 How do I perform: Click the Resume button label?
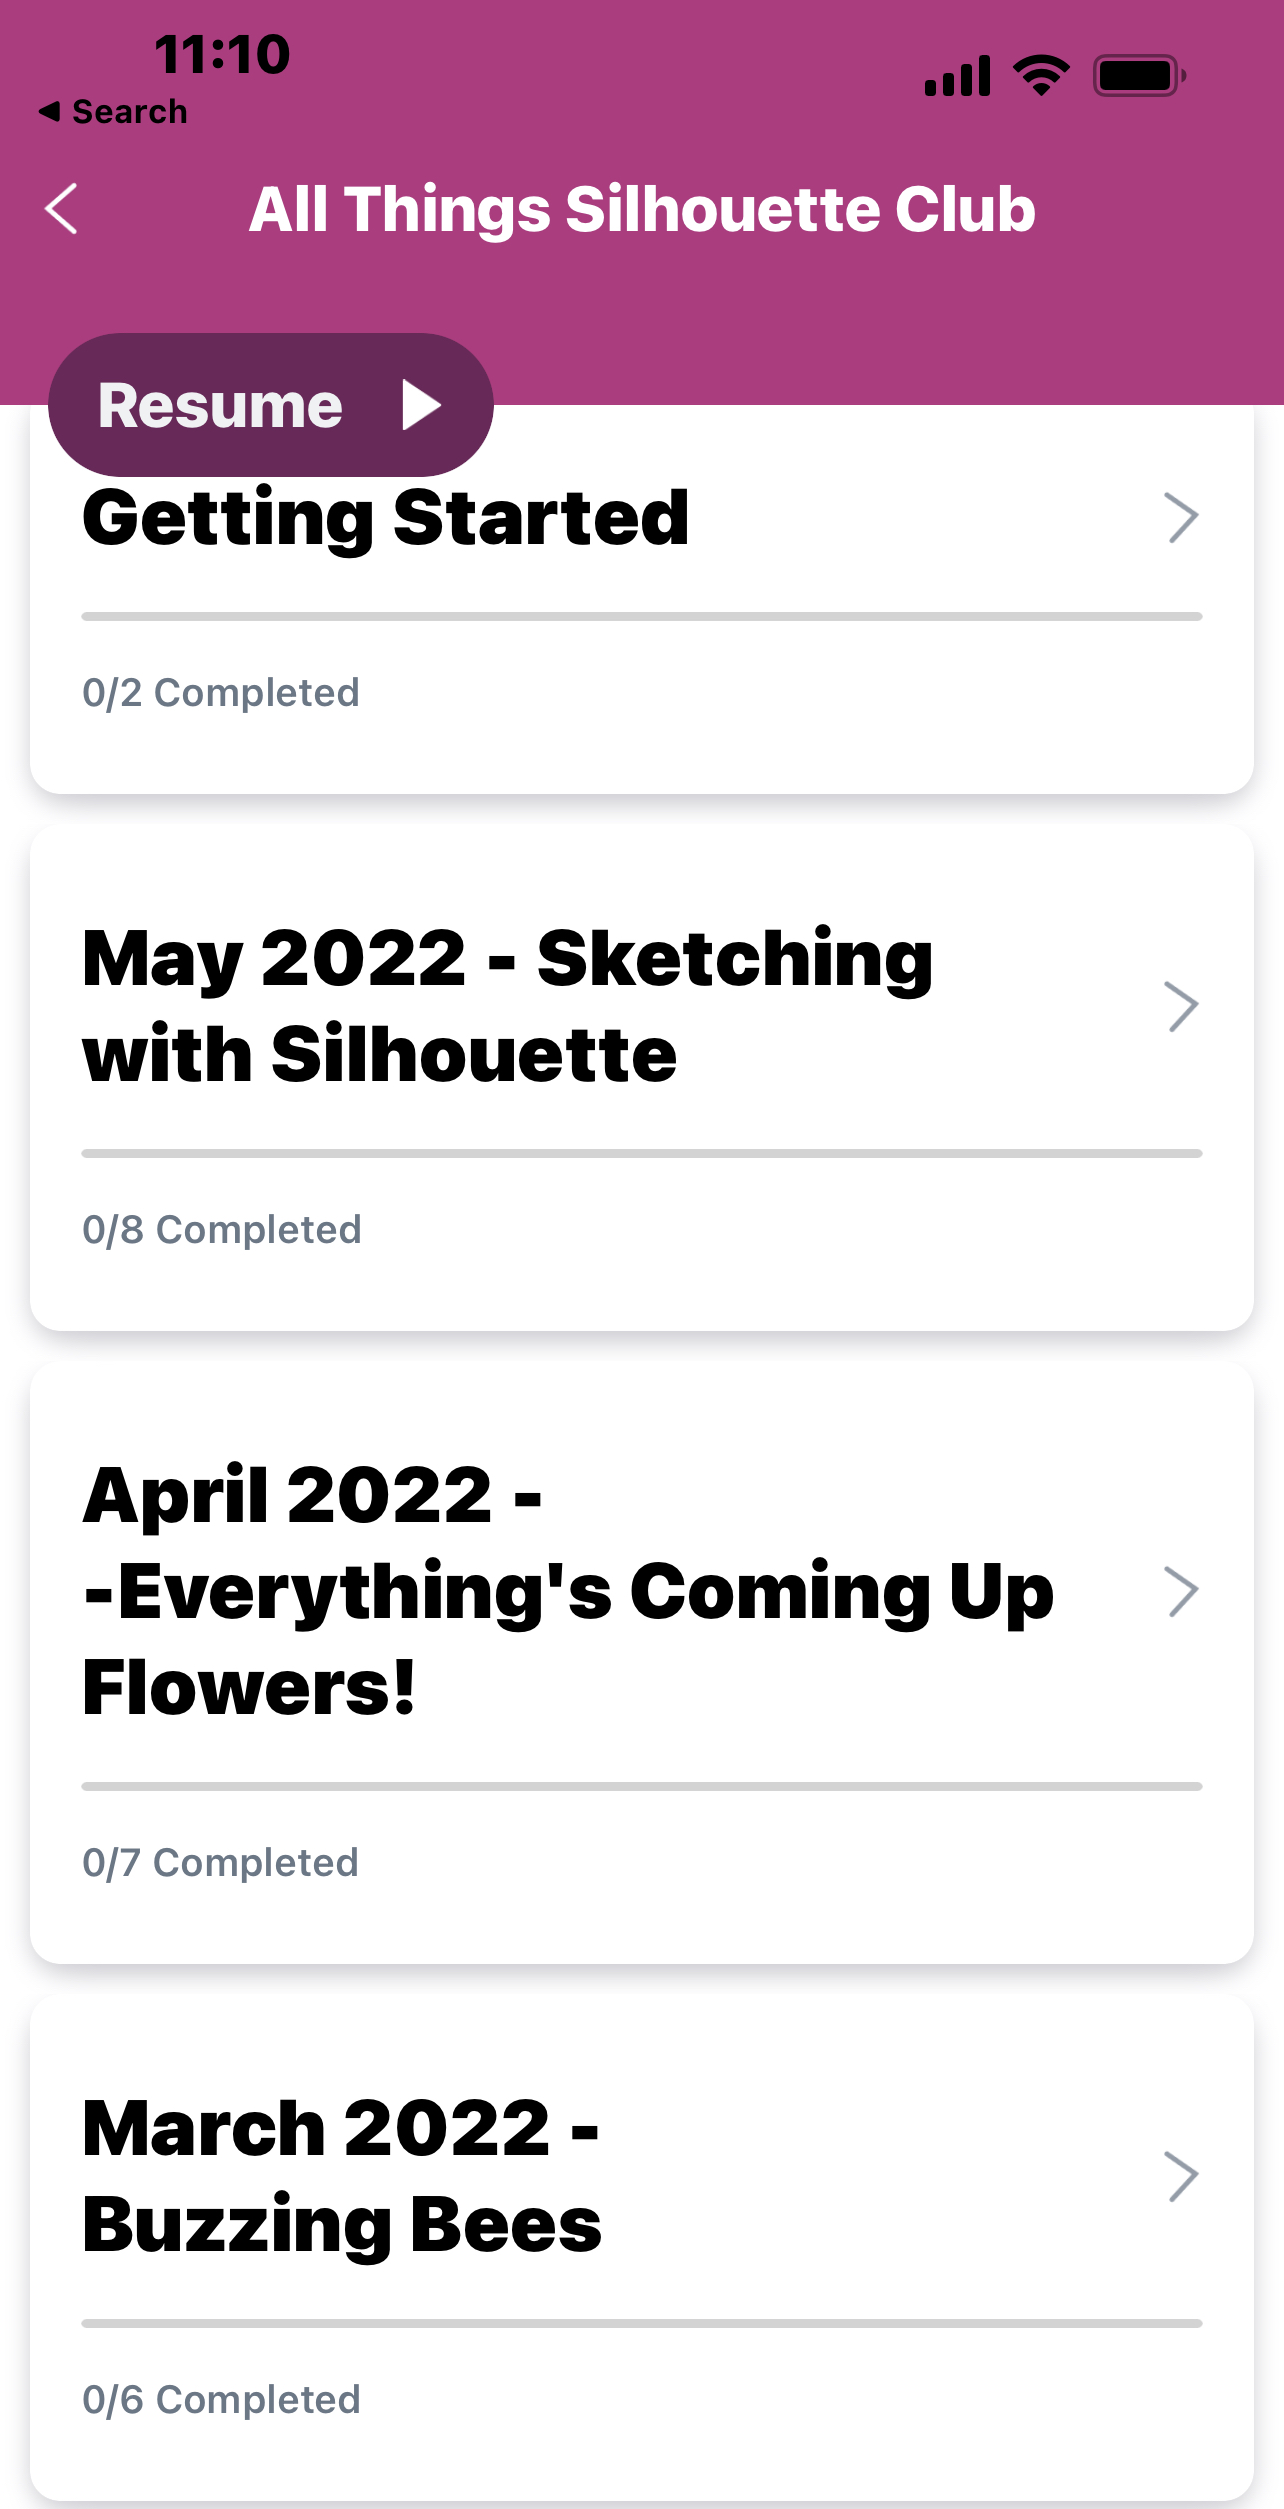[220, 405]
